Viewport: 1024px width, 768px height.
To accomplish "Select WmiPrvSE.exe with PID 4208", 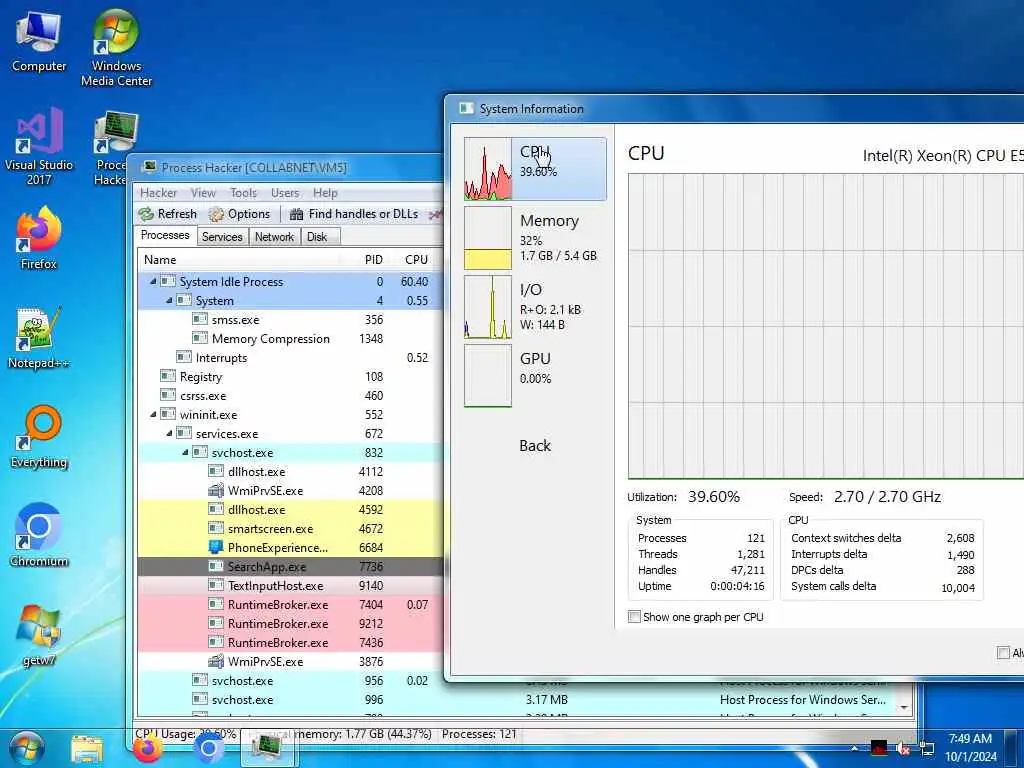I will 290,490.
